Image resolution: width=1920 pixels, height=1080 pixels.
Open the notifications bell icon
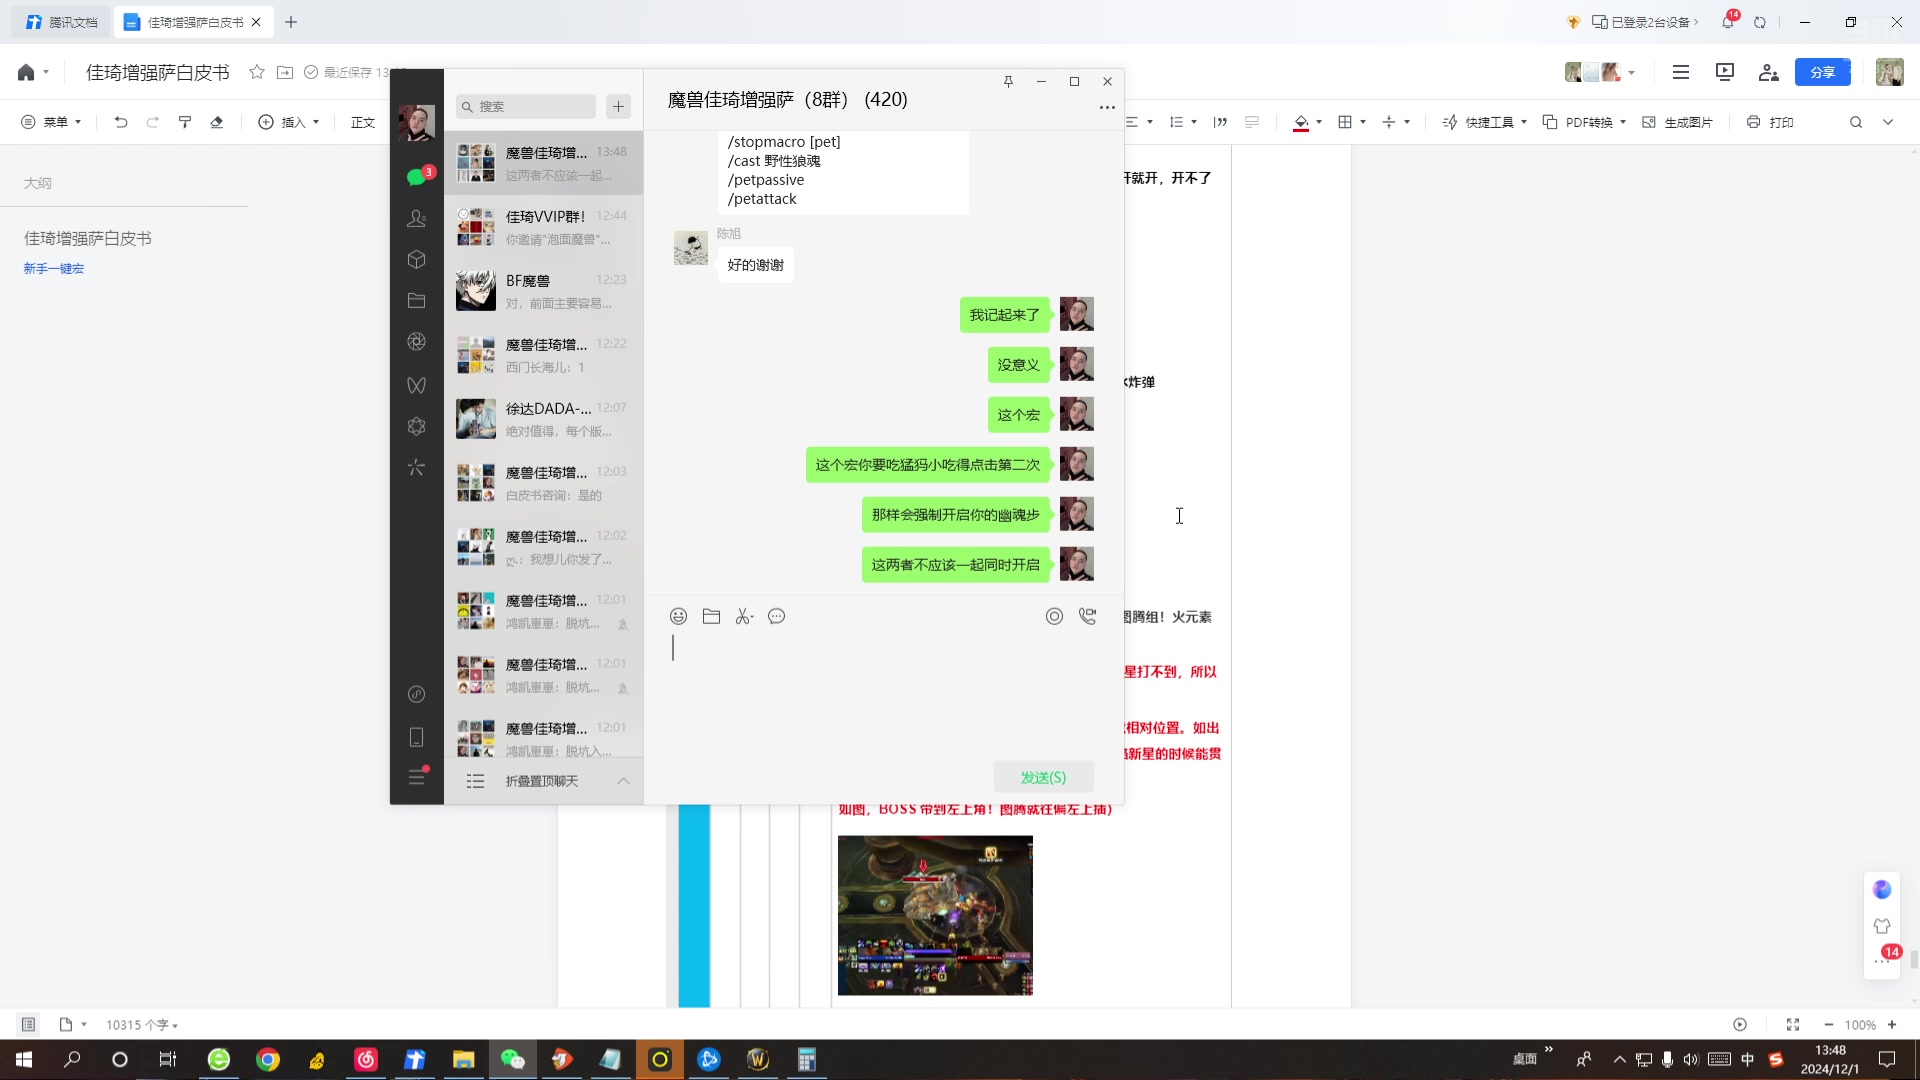[1728, 21]
